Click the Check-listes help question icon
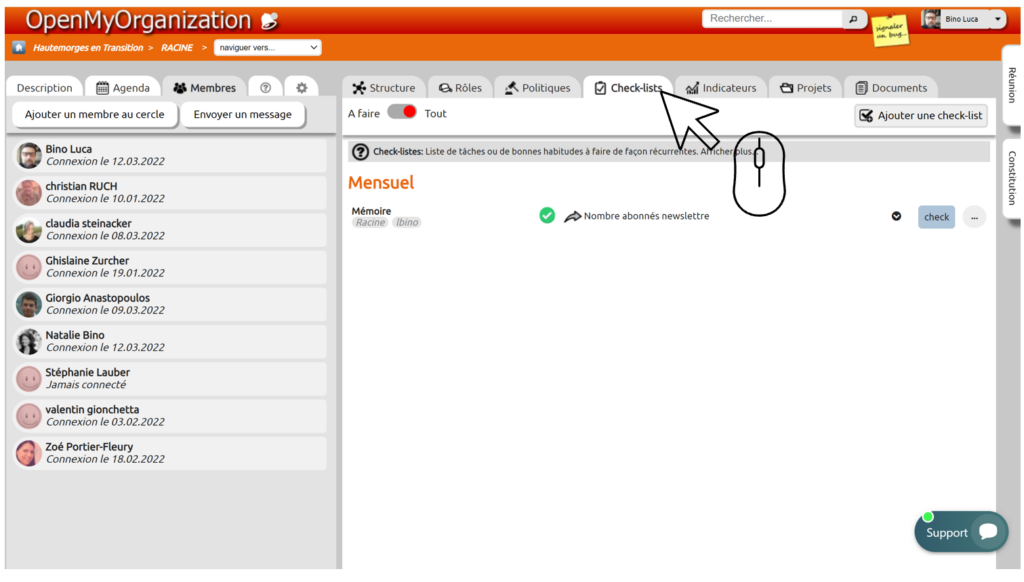This screenshot has height=582, width=1024. coord(360,152)
